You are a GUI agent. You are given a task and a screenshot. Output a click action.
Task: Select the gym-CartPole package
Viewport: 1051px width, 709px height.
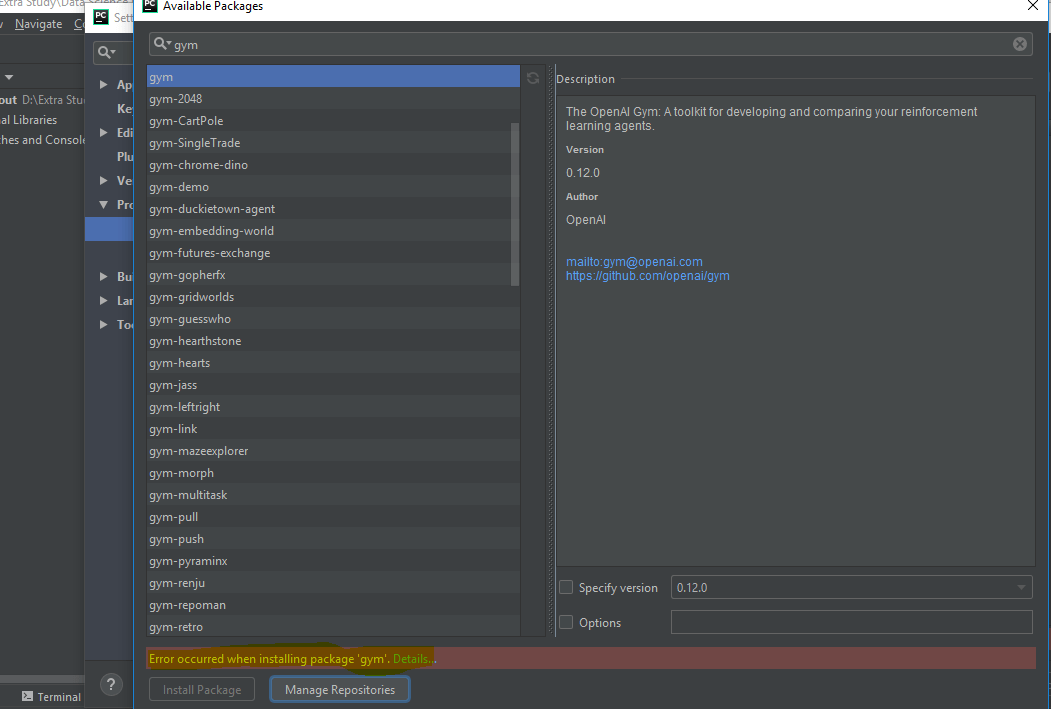point(186,120)
